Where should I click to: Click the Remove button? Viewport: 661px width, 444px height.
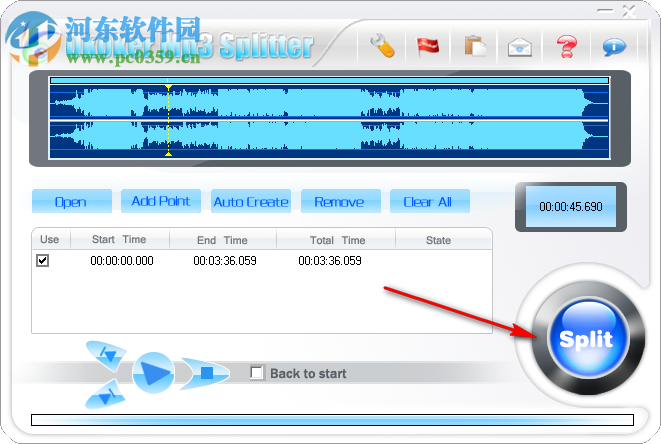[x=341, y=202]
